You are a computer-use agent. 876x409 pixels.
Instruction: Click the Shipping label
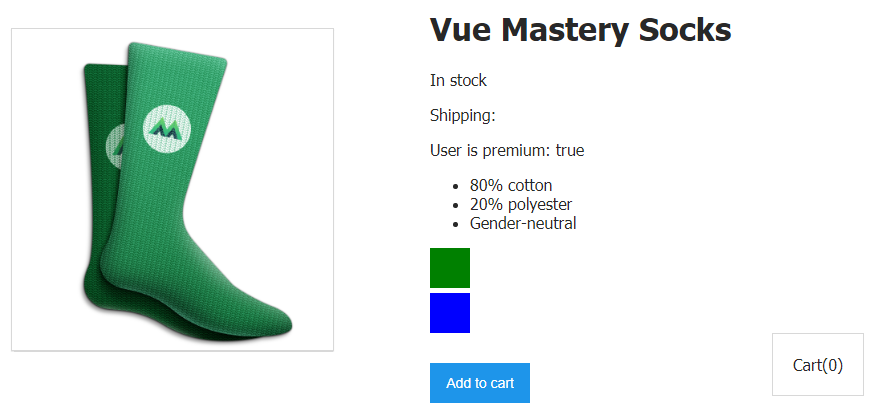click(462, 115)
